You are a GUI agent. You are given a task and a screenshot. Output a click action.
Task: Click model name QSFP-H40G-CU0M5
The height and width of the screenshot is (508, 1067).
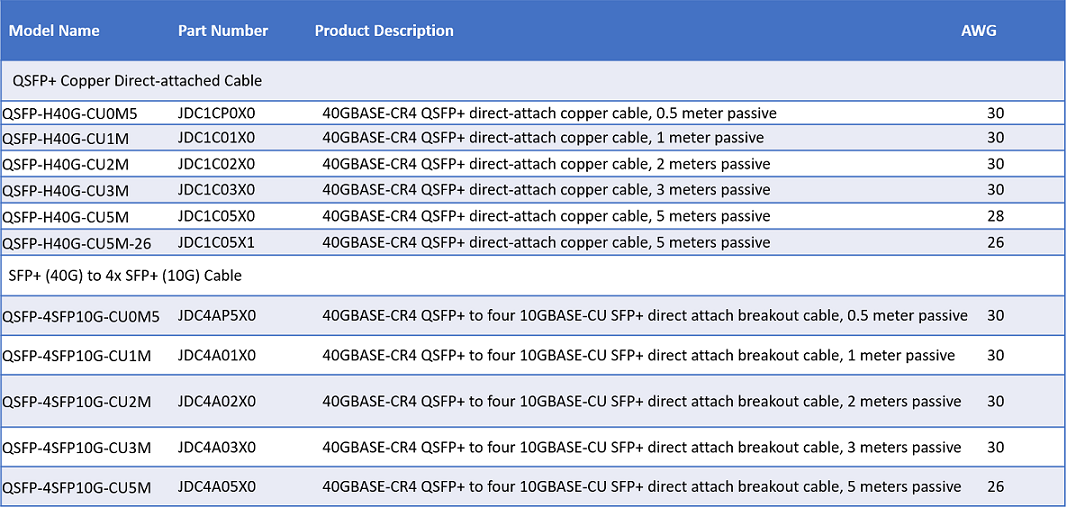tap(79, 112)
